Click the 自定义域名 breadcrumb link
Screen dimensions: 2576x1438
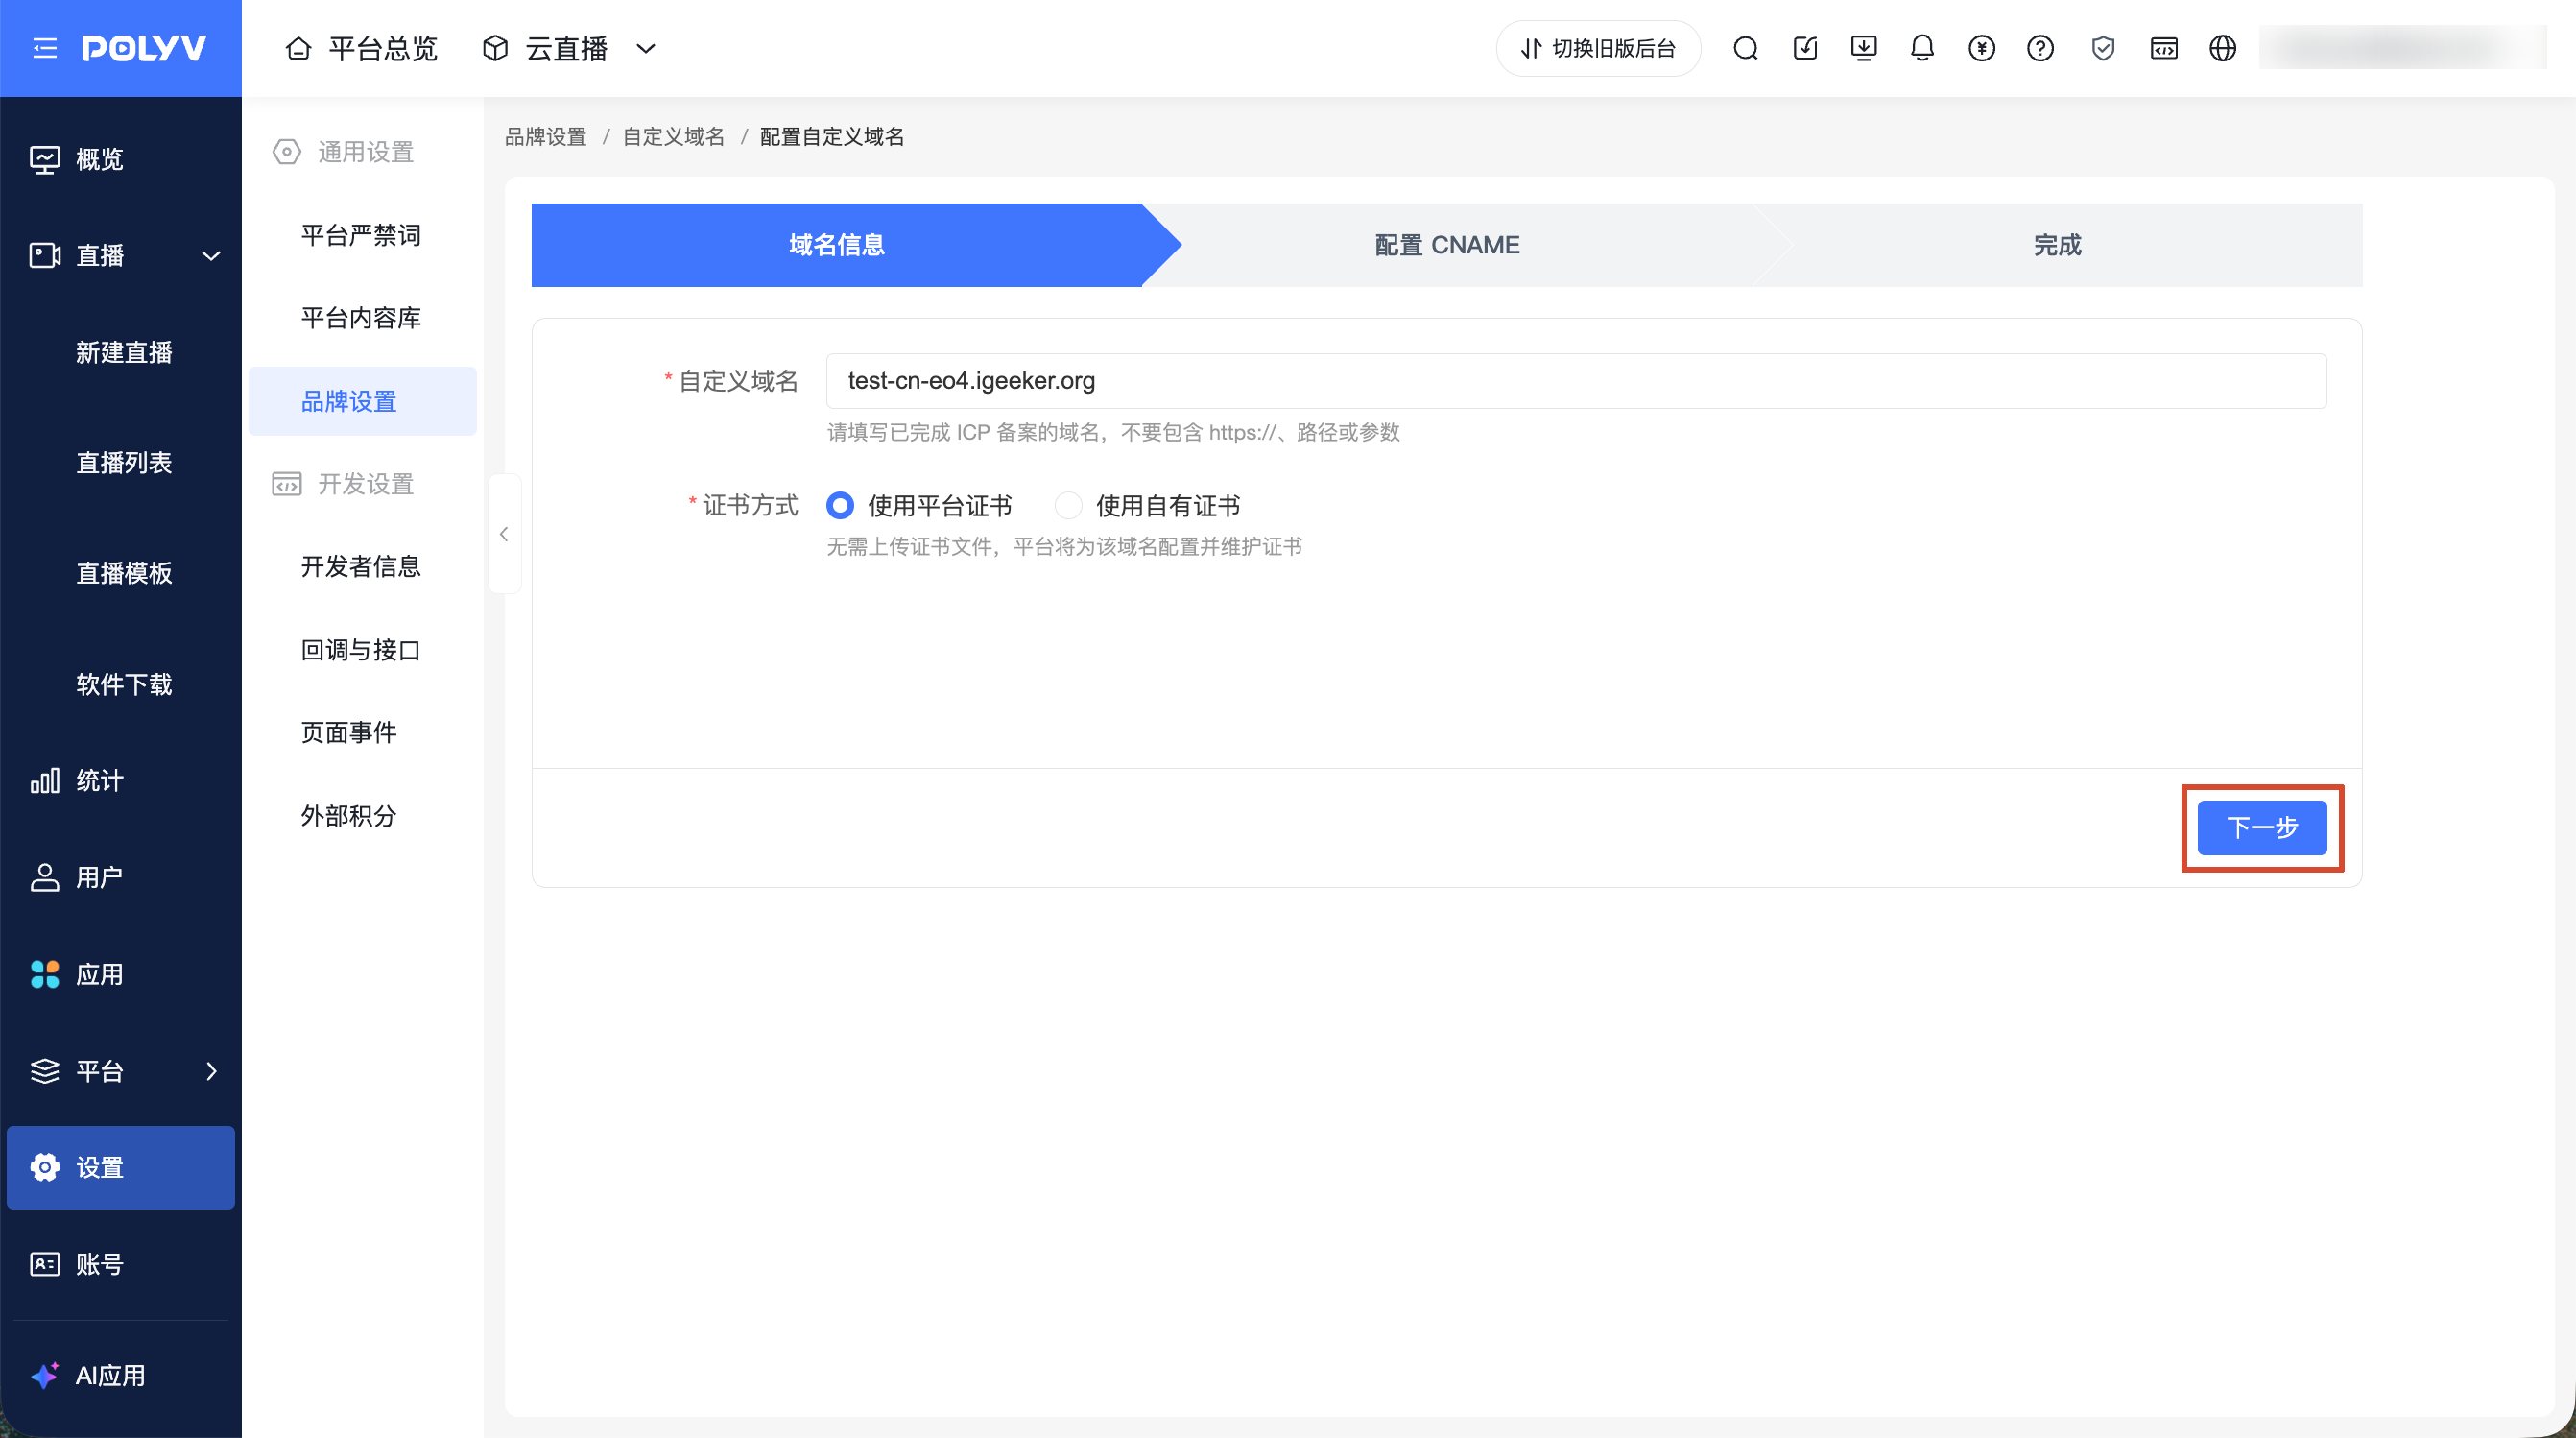click(x=674, y=136)
